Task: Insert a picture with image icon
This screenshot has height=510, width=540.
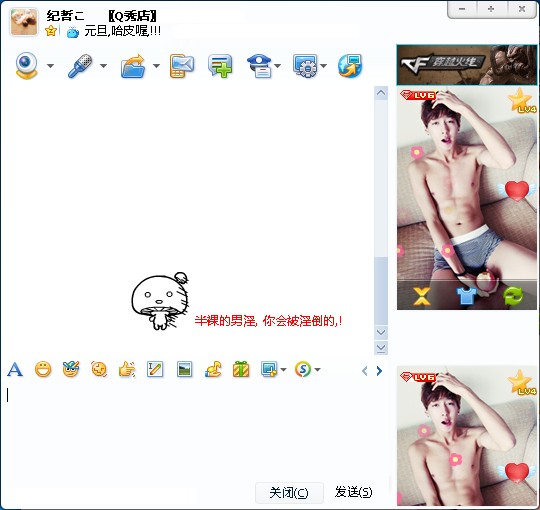Action: [x=184, y=370]
